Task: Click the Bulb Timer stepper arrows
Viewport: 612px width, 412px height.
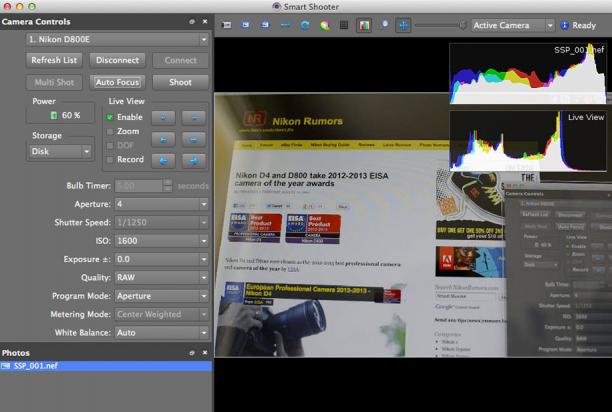Action: click(167, 186)
